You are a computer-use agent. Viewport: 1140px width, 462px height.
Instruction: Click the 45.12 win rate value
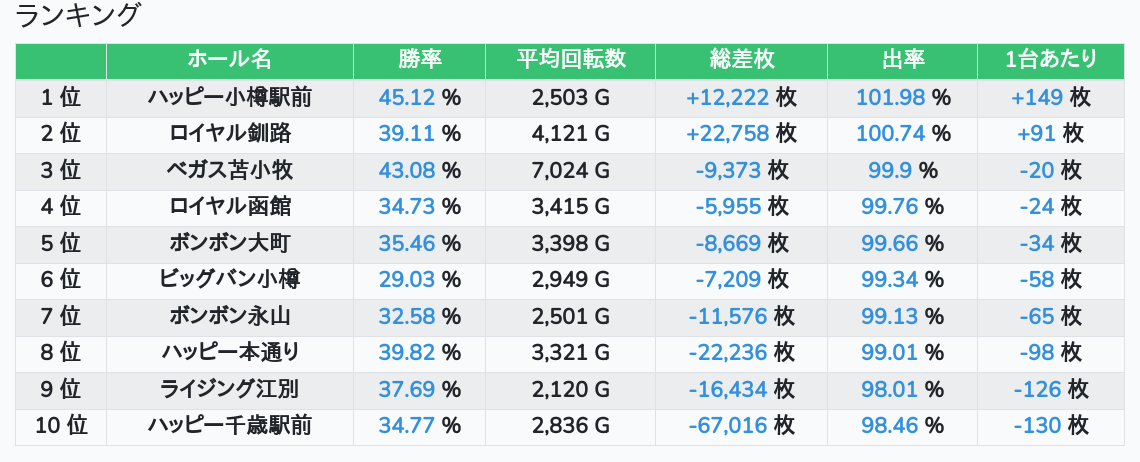(406, 97)
